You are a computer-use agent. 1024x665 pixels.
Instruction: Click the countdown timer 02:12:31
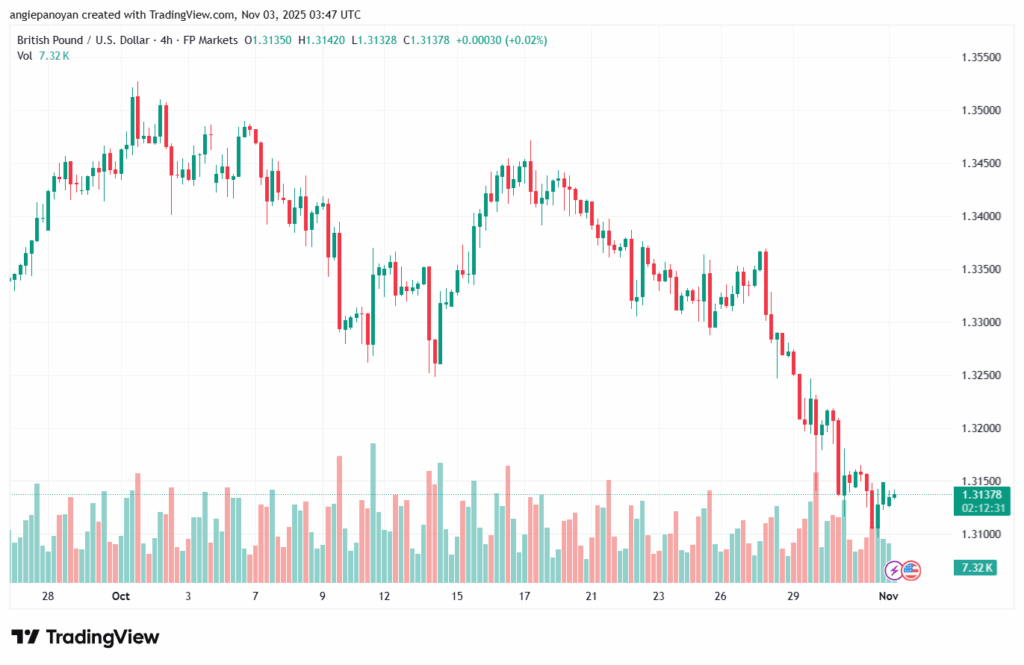[x=975, y=508]
